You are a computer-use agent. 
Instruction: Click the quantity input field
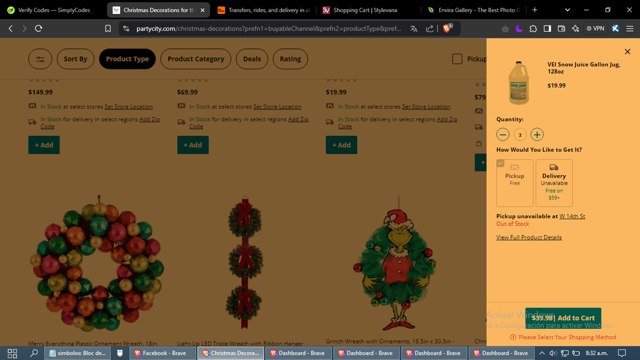(520, 135)
